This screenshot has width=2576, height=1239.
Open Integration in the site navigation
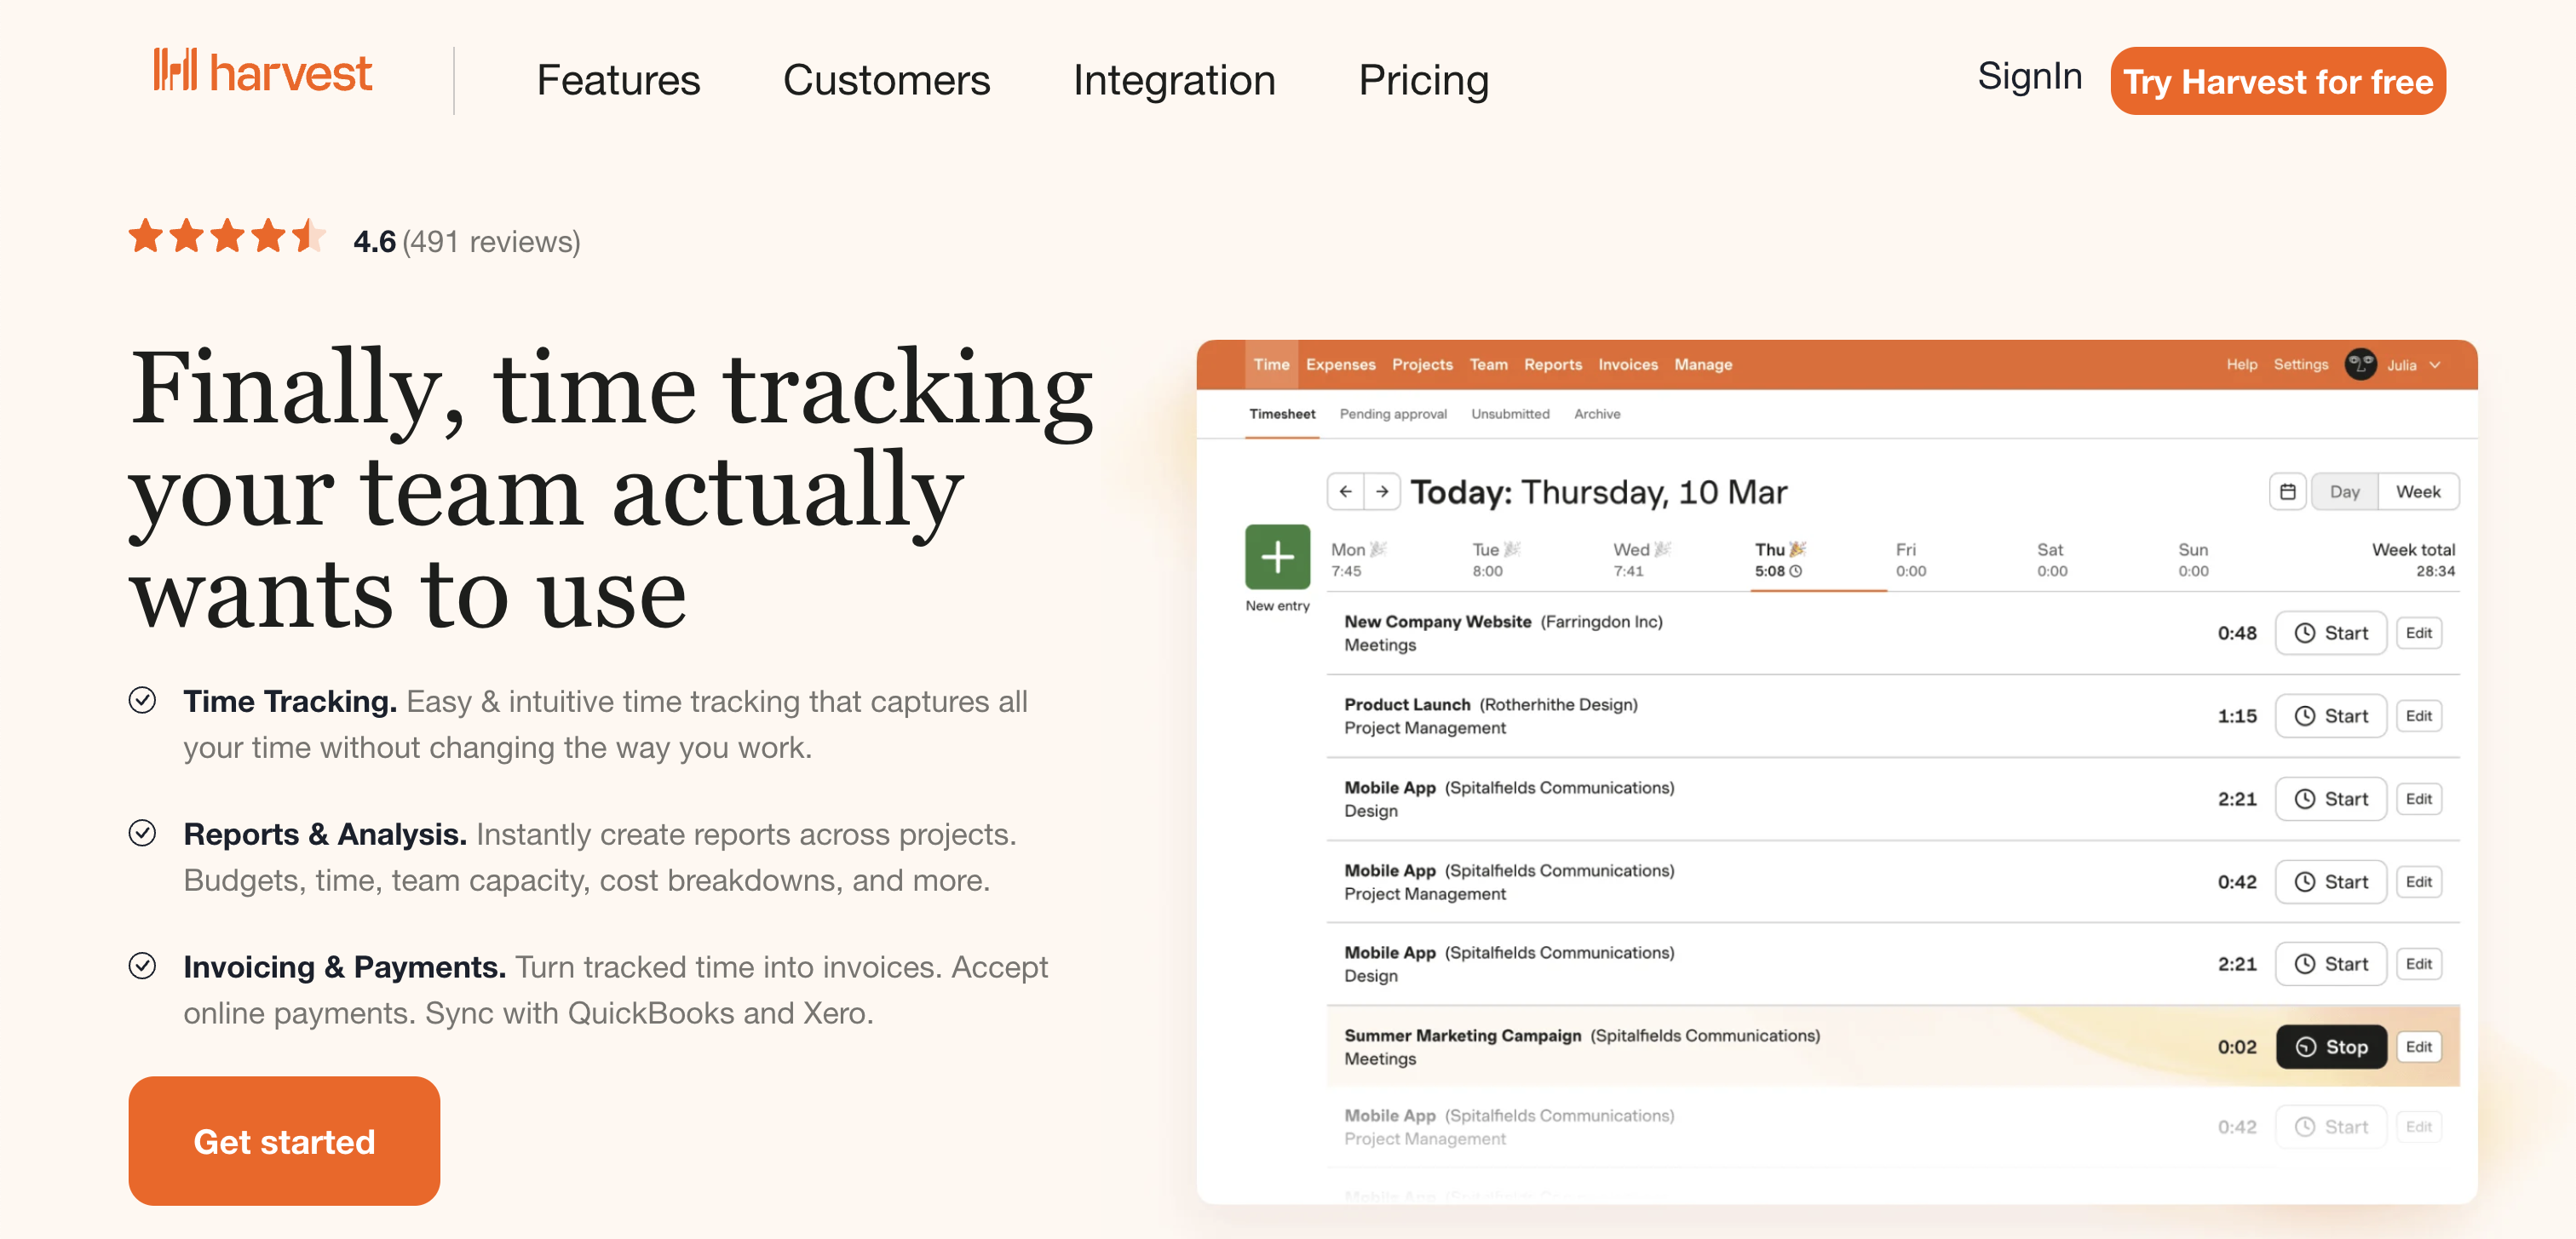click(x=1174, y=80)
